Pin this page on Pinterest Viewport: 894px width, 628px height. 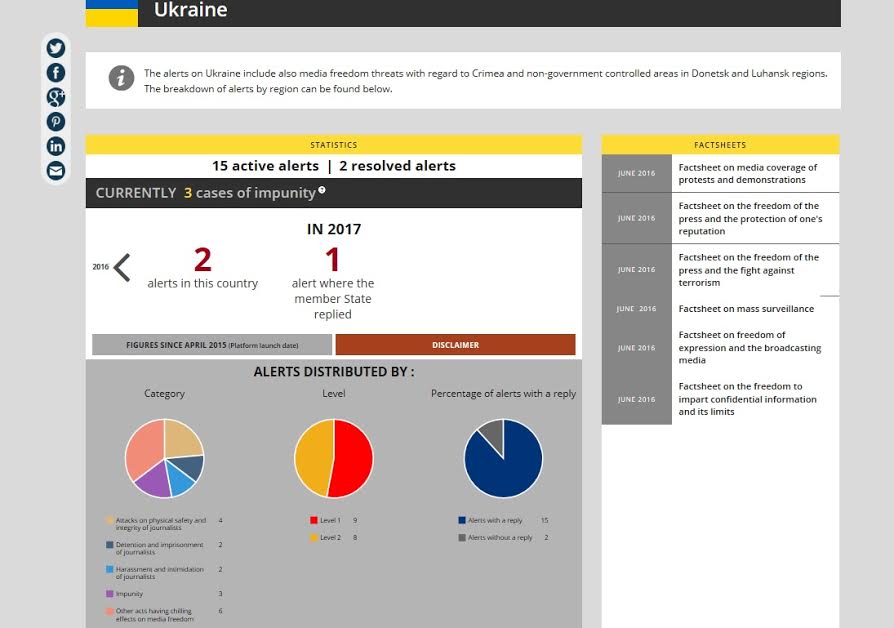coord(56,122)
